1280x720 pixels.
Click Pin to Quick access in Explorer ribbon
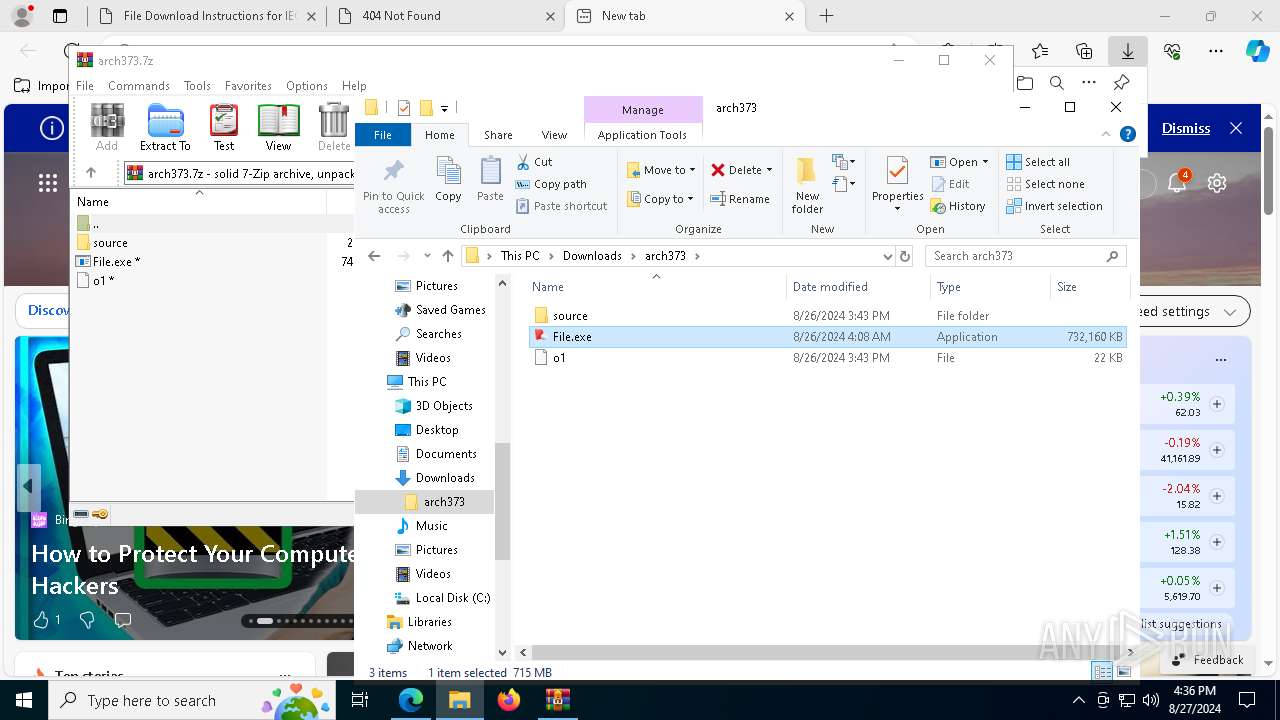(393, 186)
